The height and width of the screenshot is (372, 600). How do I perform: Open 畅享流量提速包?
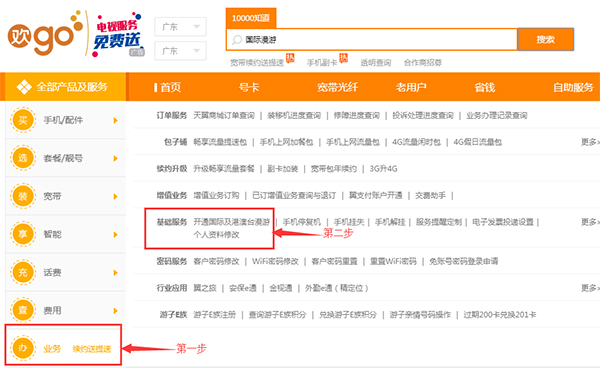(220, 142)
